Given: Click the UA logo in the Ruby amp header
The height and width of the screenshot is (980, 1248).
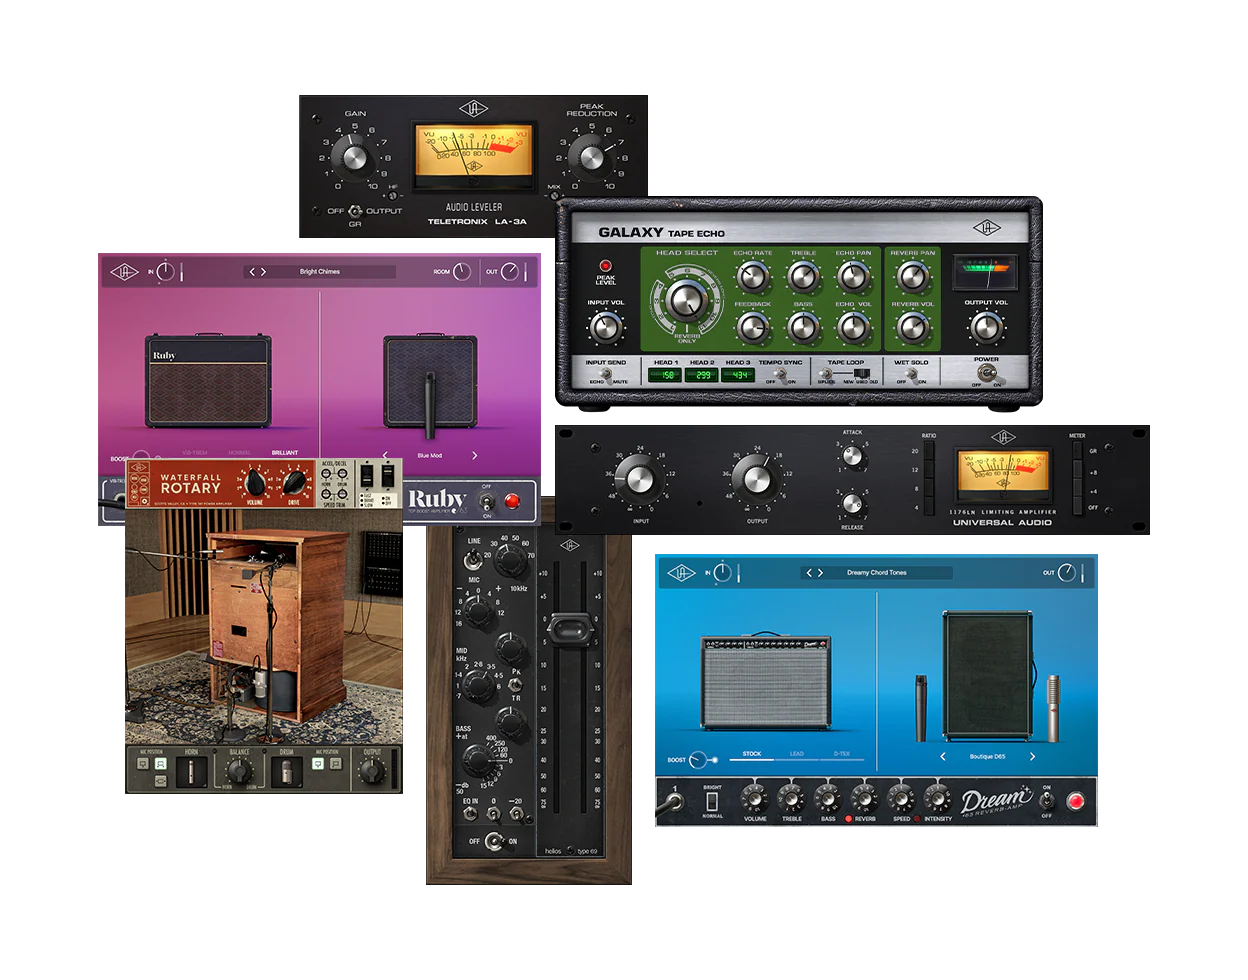Looking at the screenshot, I should [x=124, y=271].
